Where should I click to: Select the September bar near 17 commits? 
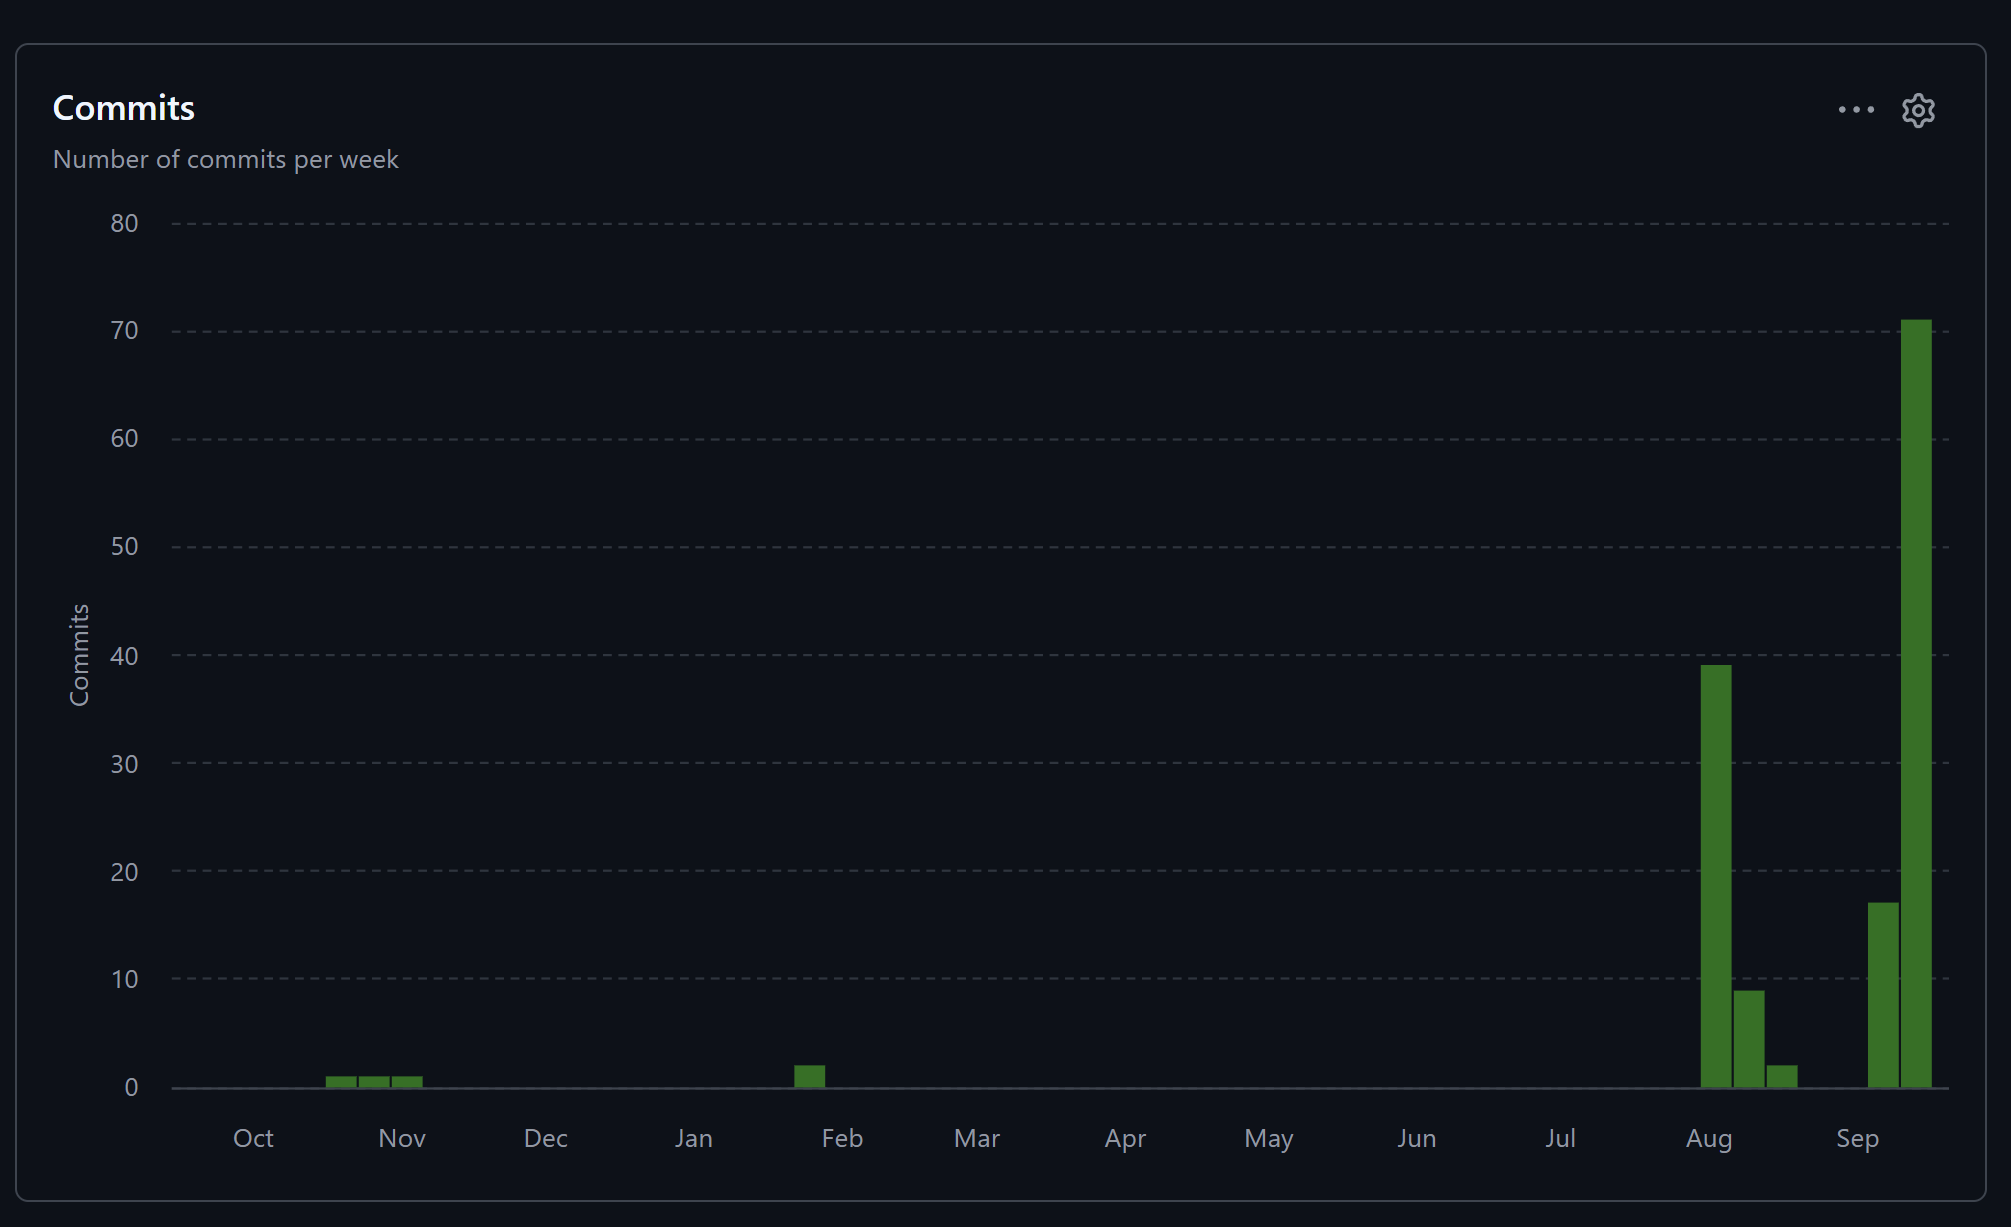coord(1883,995)
